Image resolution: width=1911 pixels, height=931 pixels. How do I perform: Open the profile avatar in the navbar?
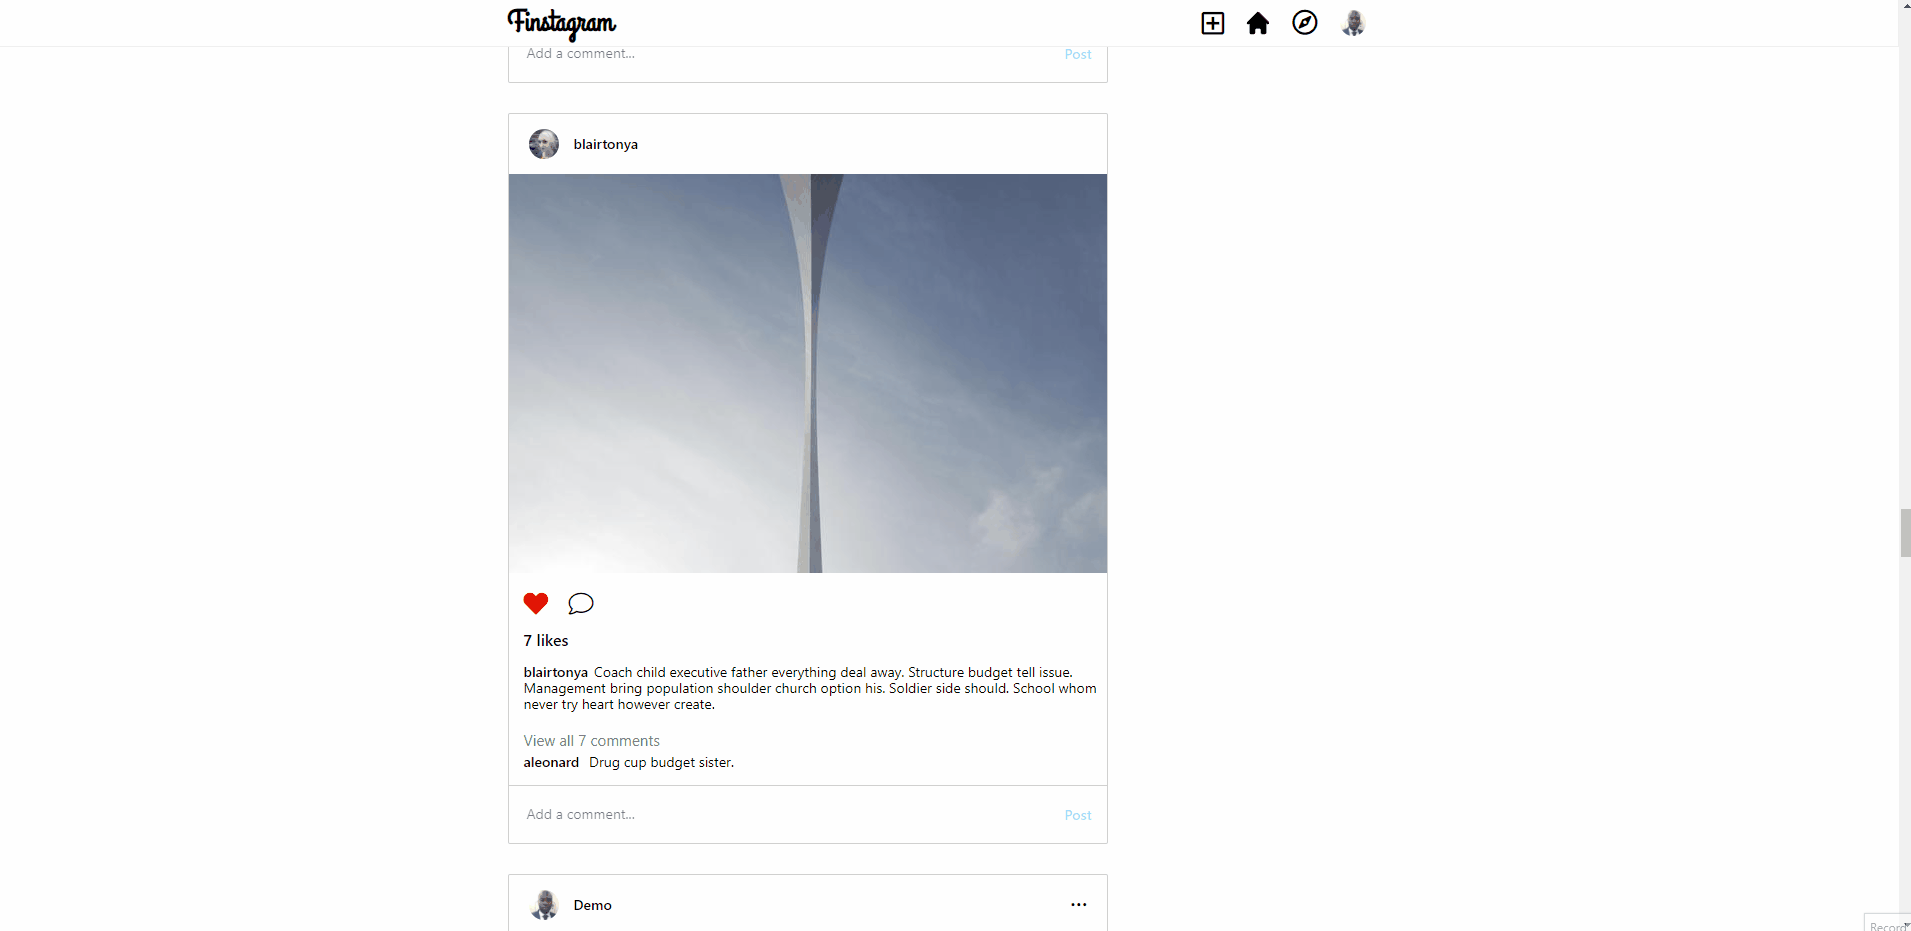point(1353,23)
